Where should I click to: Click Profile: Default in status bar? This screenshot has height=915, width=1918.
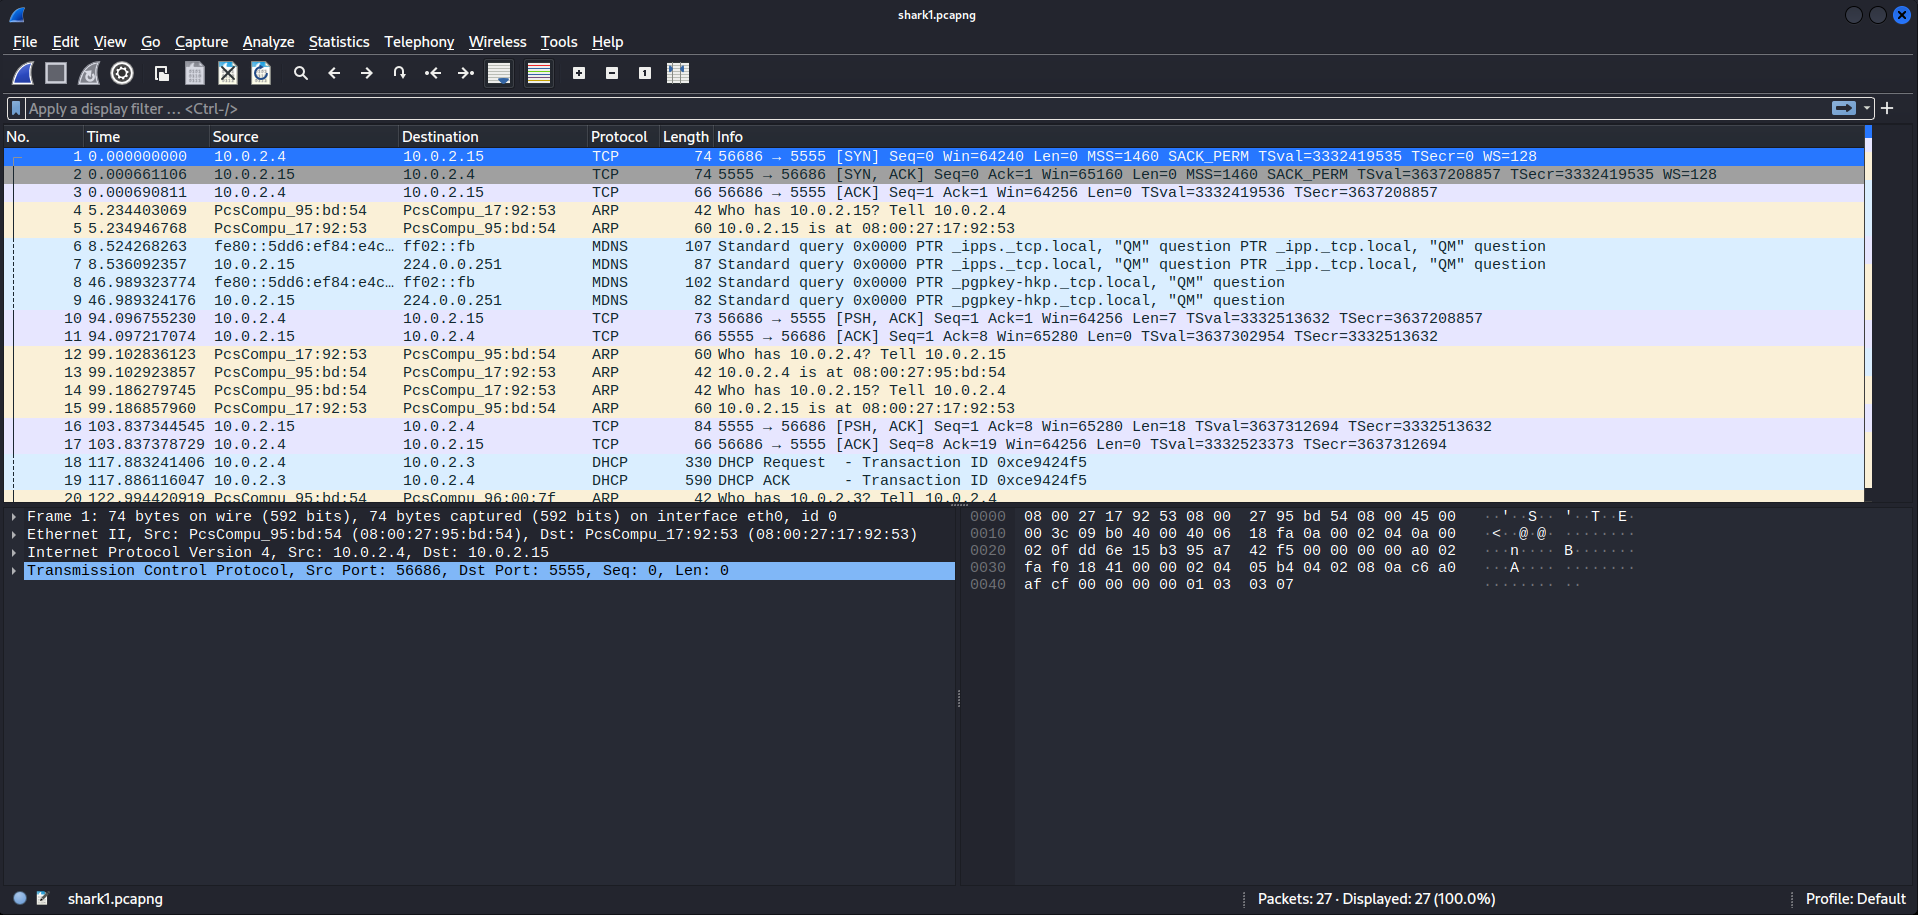point(1855,899)
